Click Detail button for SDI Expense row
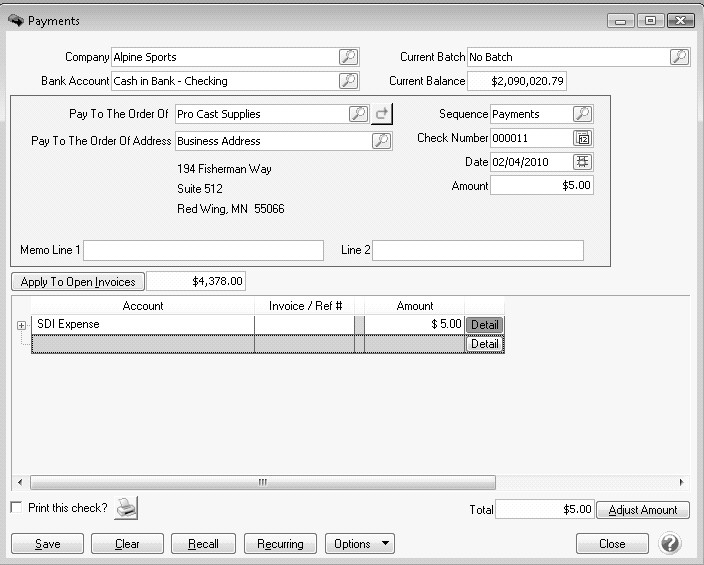 [x=484, y=325]
